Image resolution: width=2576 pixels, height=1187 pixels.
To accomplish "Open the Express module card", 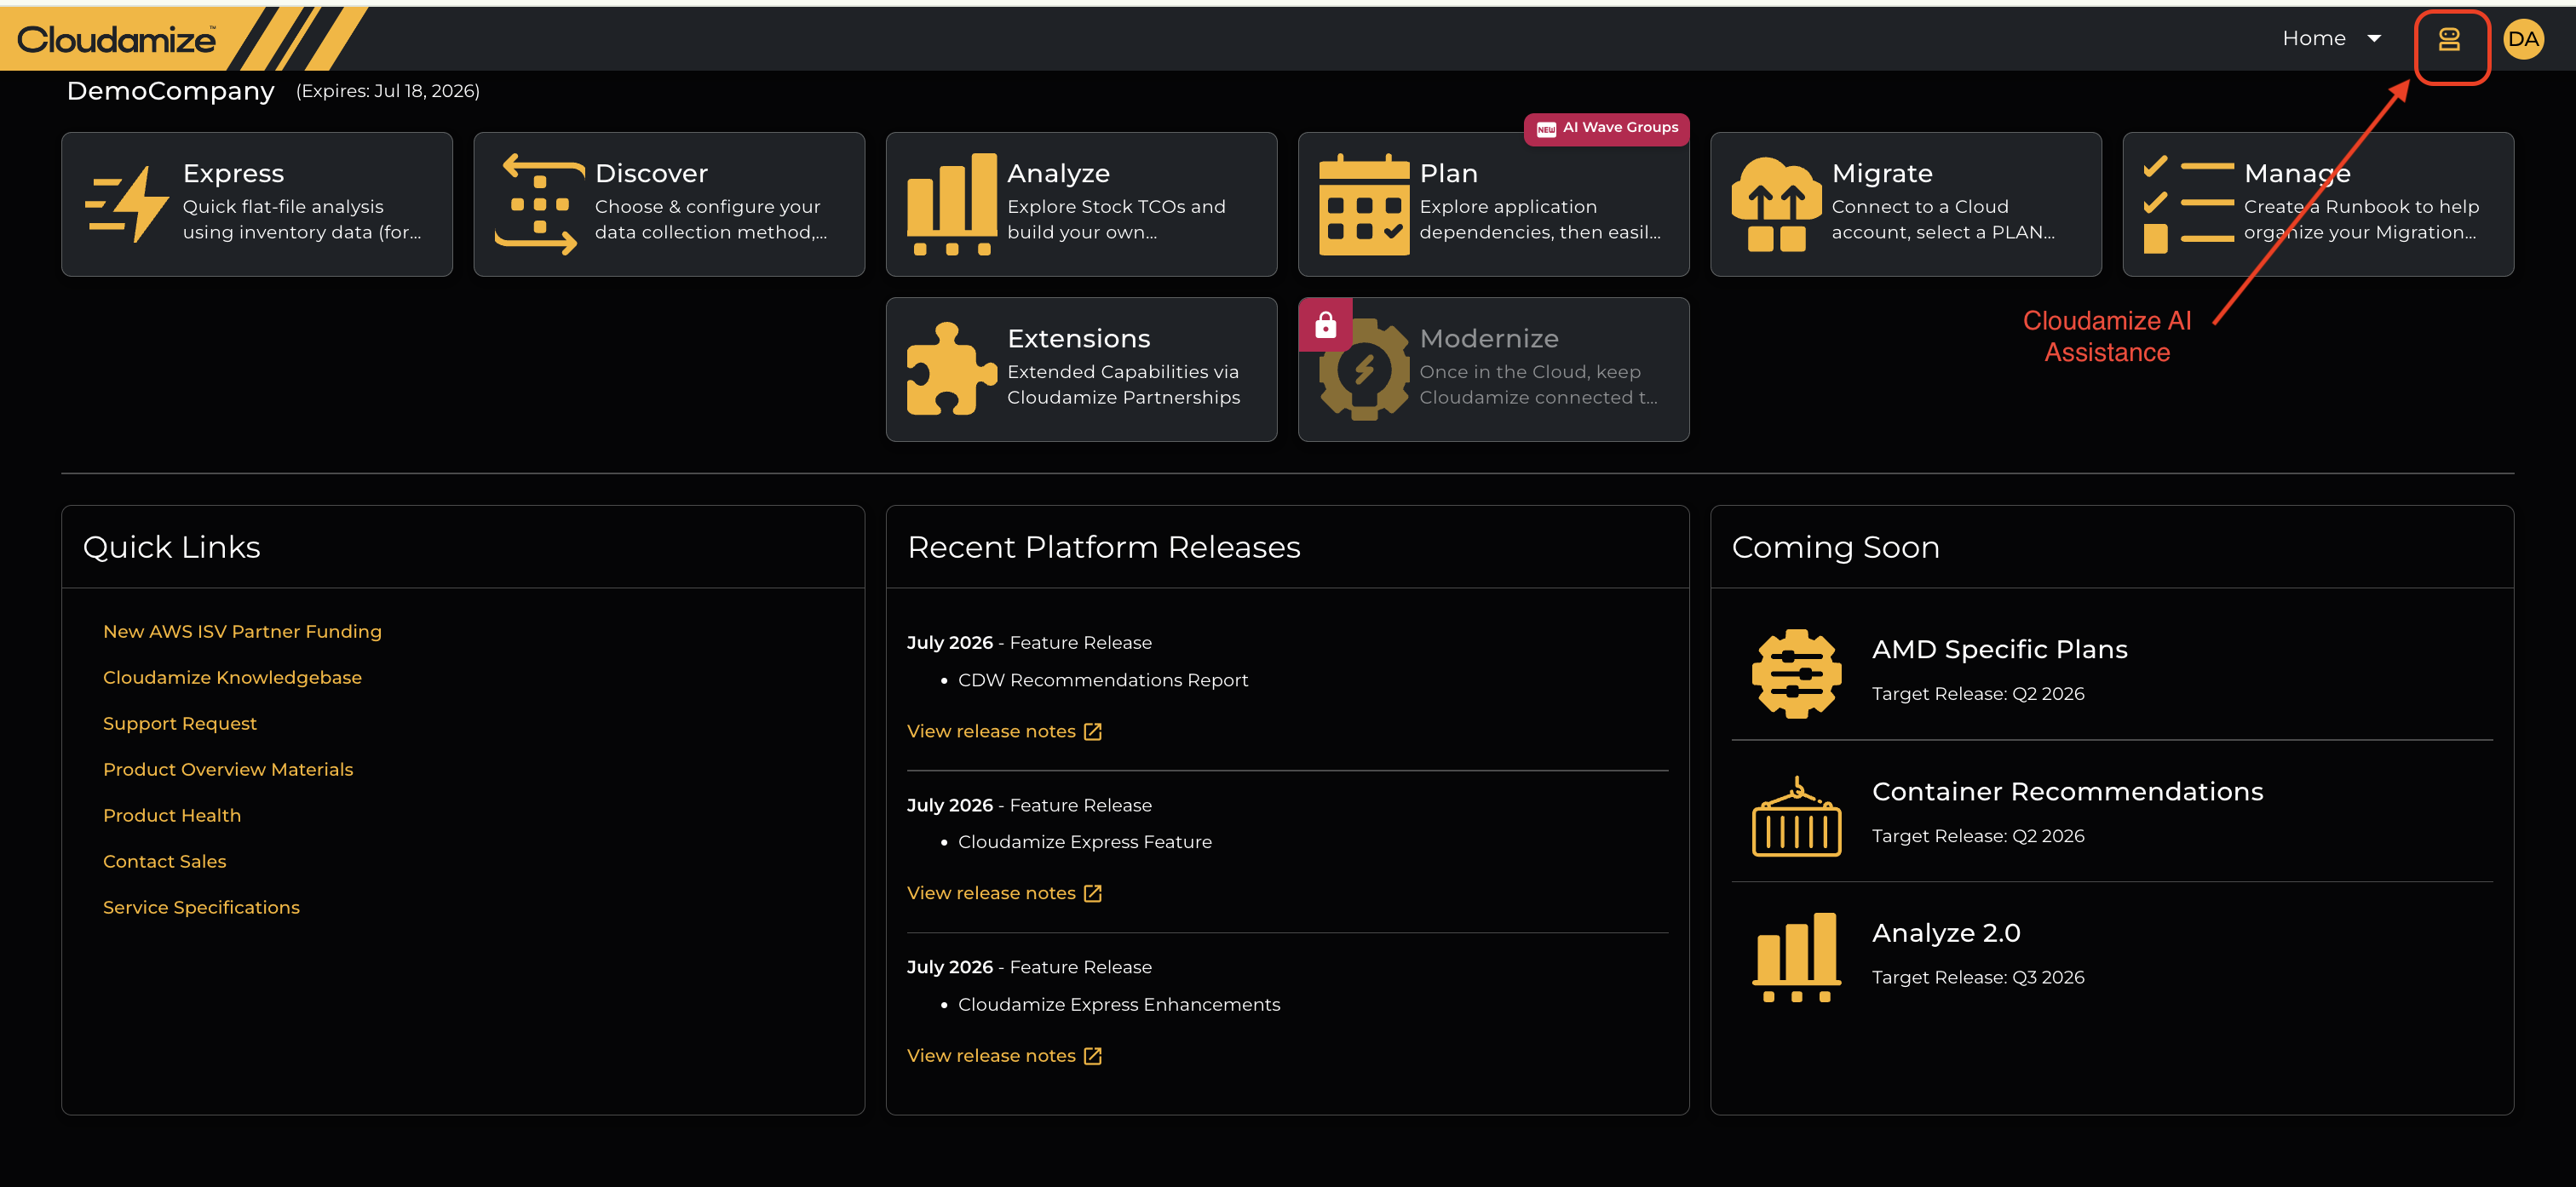I will point(257,204).
